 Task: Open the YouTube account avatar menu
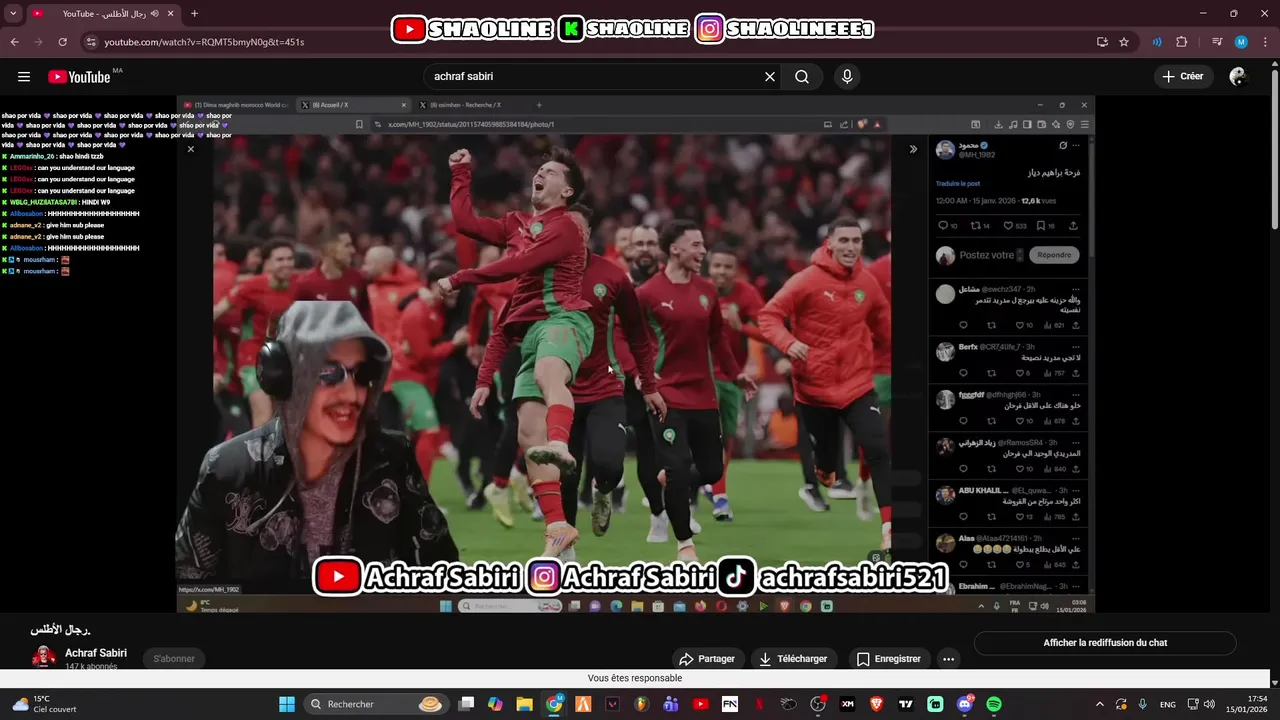[1238, 77]
